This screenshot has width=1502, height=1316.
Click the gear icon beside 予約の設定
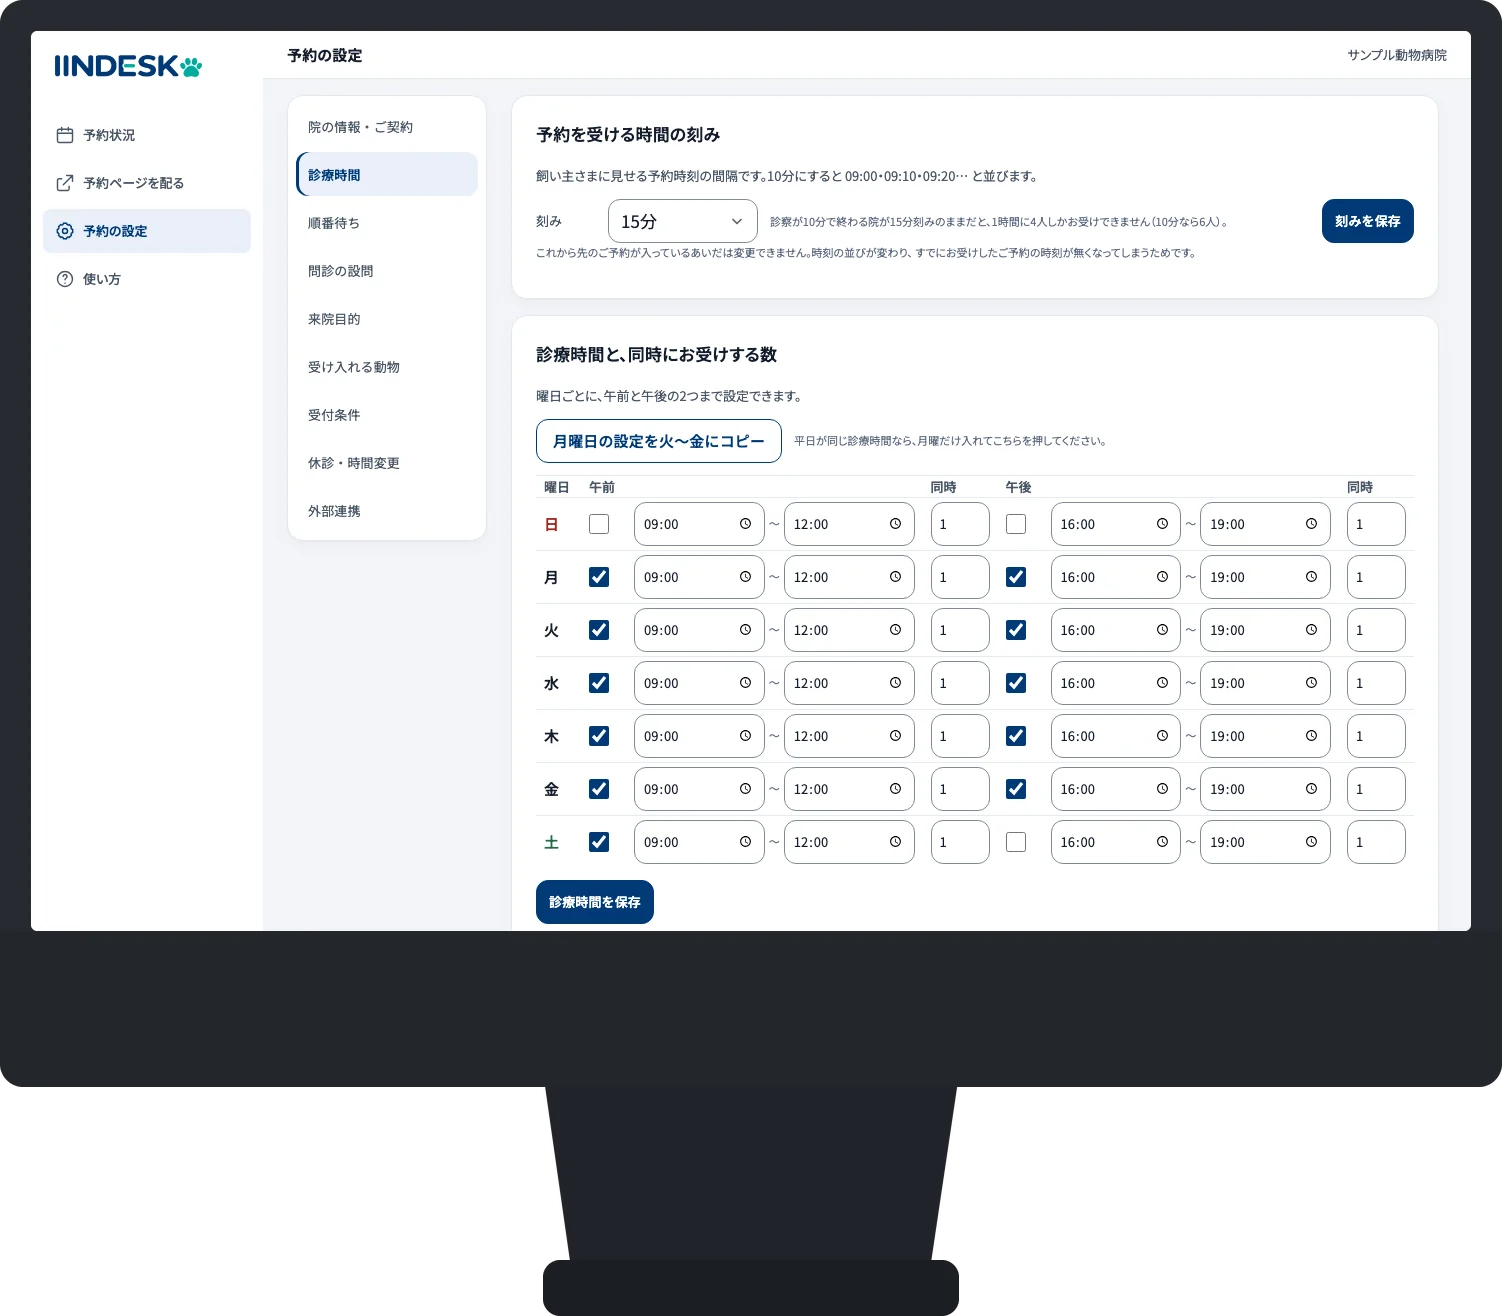click(65, 231)
